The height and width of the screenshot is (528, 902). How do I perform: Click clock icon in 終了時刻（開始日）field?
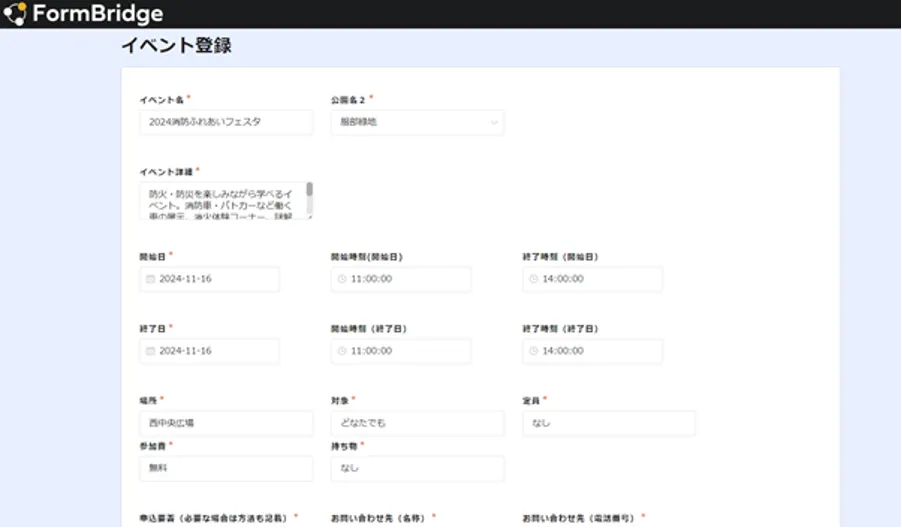[534, 279]
